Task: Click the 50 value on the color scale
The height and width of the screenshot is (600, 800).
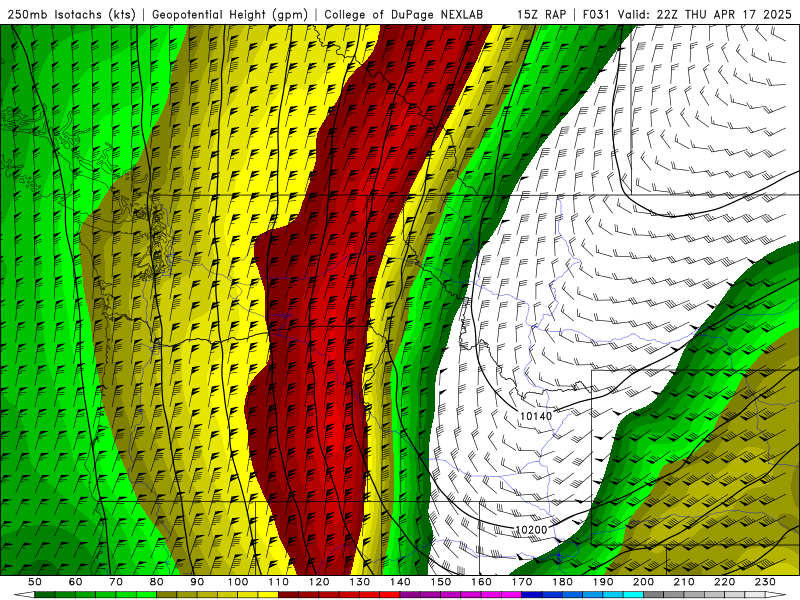Action: 35,582
